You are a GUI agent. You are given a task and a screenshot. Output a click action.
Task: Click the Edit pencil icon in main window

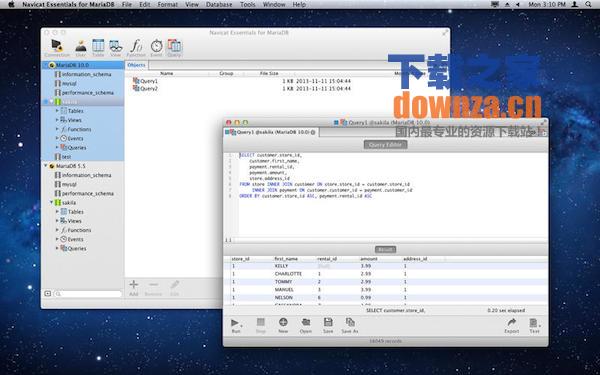[175, 288]
